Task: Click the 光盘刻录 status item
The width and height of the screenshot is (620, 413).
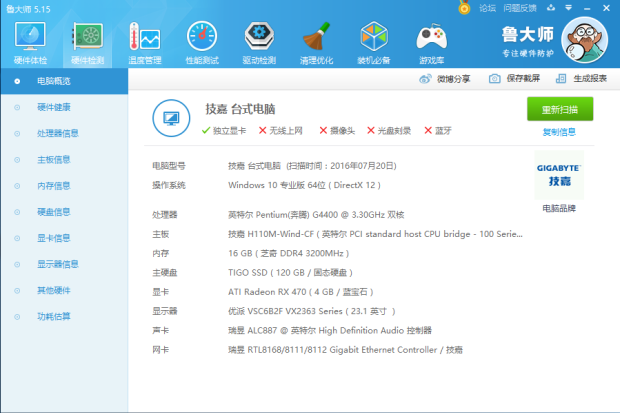Action: pyautogui.click(x=389, y=131)
